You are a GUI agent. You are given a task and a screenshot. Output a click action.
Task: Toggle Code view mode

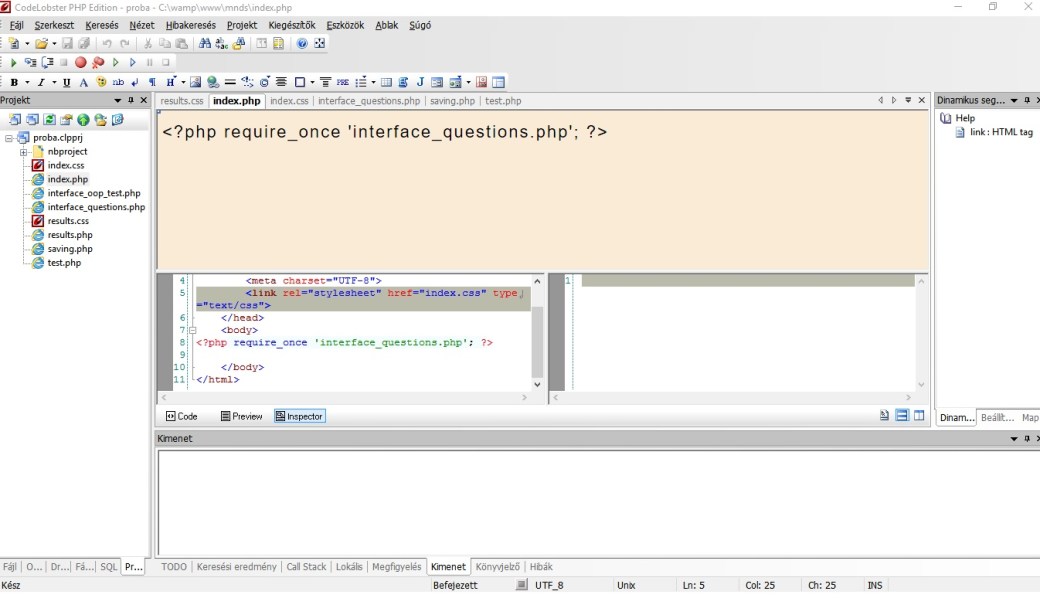pyautogui.click(x=182, y=416)
